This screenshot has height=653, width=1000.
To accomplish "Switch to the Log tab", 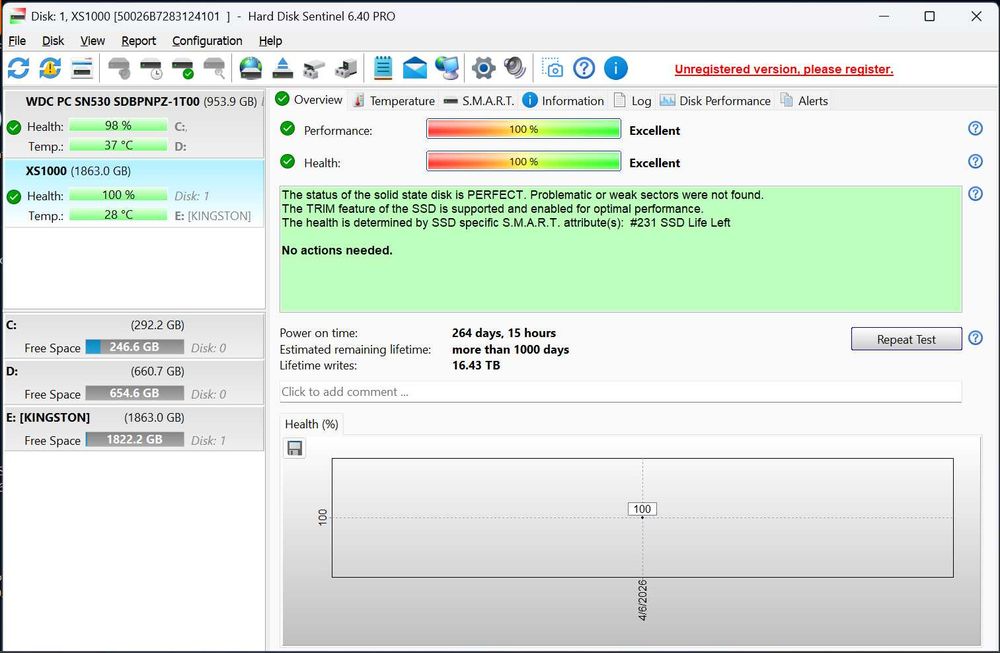I will (633, 101).
